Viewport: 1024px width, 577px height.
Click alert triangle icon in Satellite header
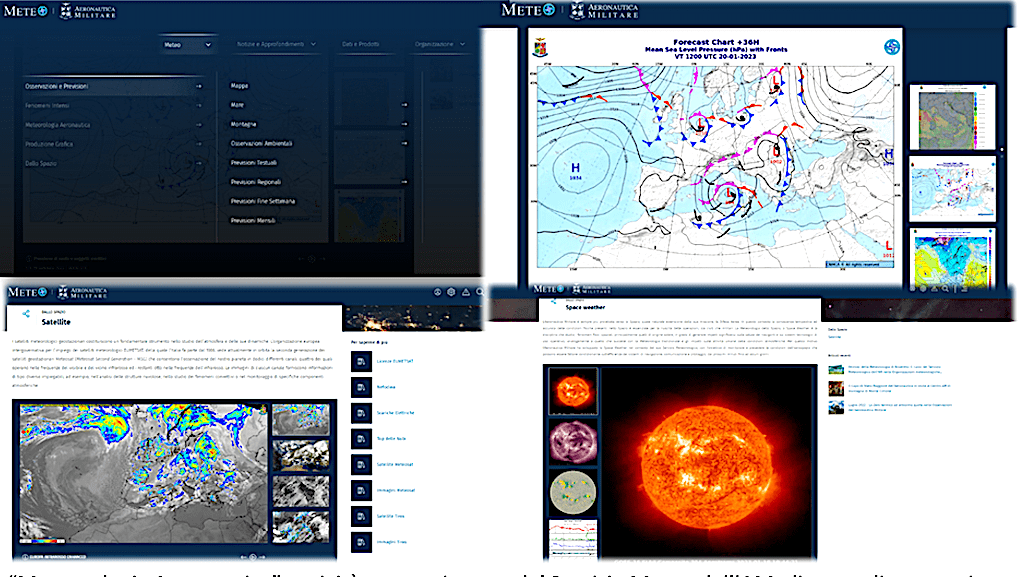coord(466,292)
